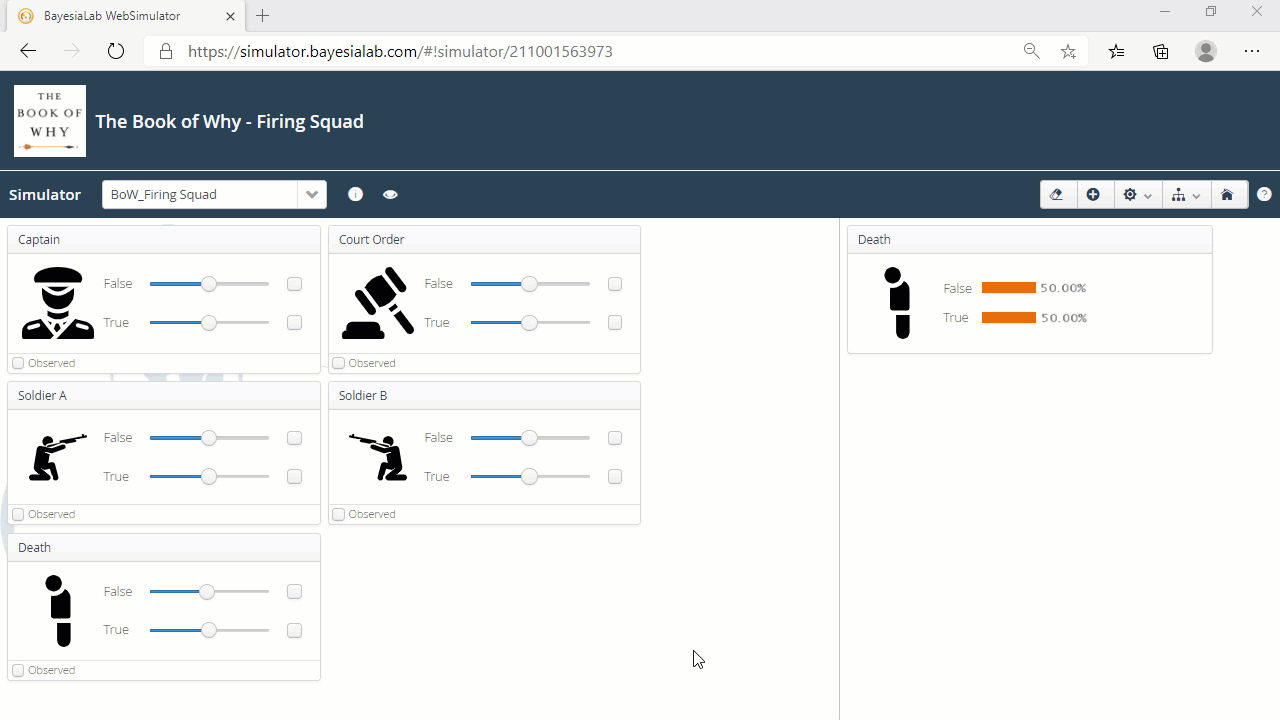This screenshot has width=1280, height=720.
Task: Check the True evidence box for Court Order
Action: coord(614,322)
